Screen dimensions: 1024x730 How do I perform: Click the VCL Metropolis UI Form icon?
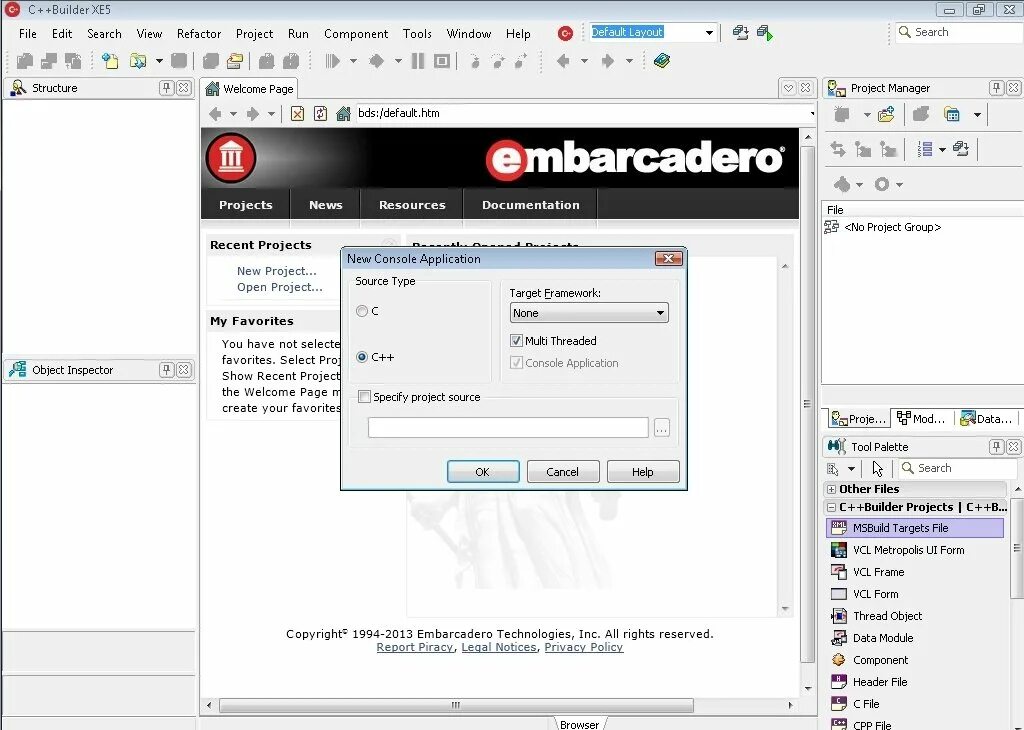[x=839, y=550]
